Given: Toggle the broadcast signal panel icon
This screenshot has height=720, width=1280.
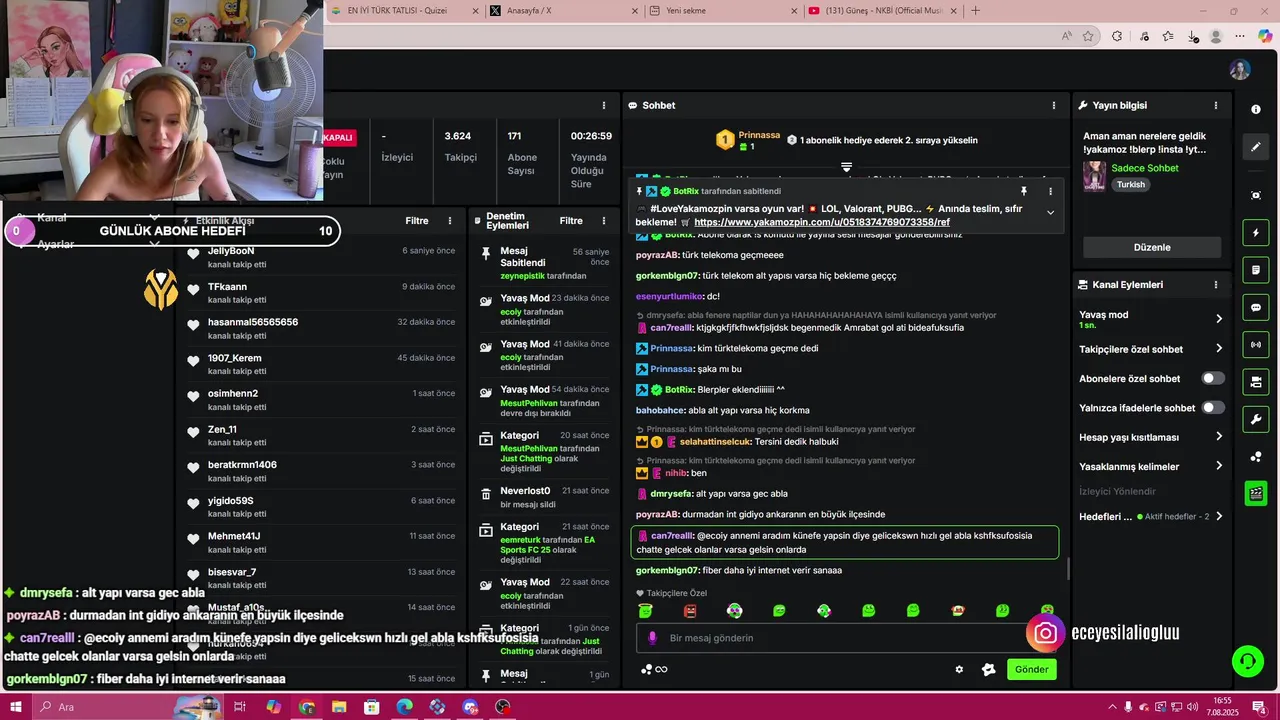Looking at the screenshot, I should click(1256, 345).
